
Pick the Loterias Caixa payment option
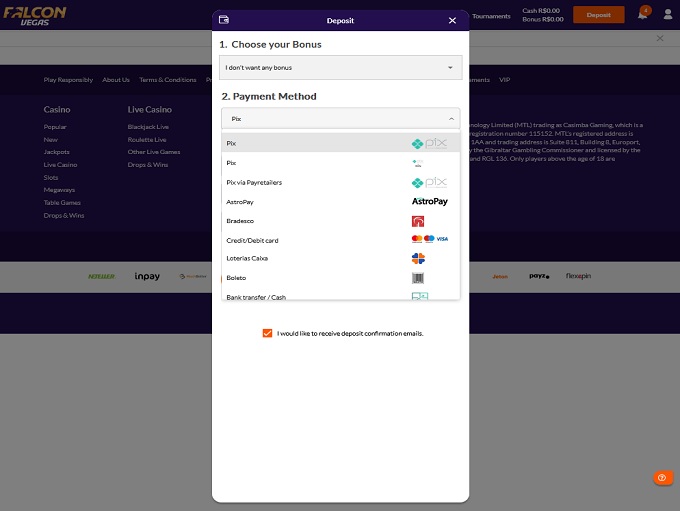coord(340,258)
